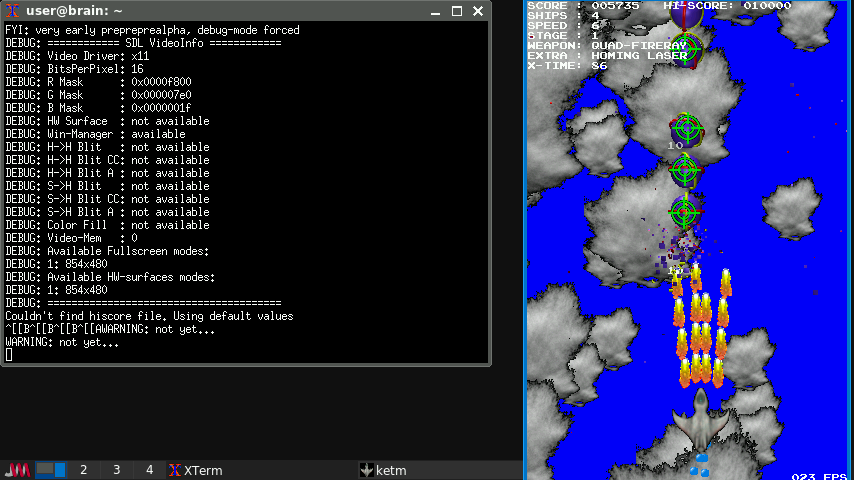The height and width of the screenshot is (480, 854).
Task: Click the WEAPON: QUAD-FIRERAY status line
Action: (607, 45)
